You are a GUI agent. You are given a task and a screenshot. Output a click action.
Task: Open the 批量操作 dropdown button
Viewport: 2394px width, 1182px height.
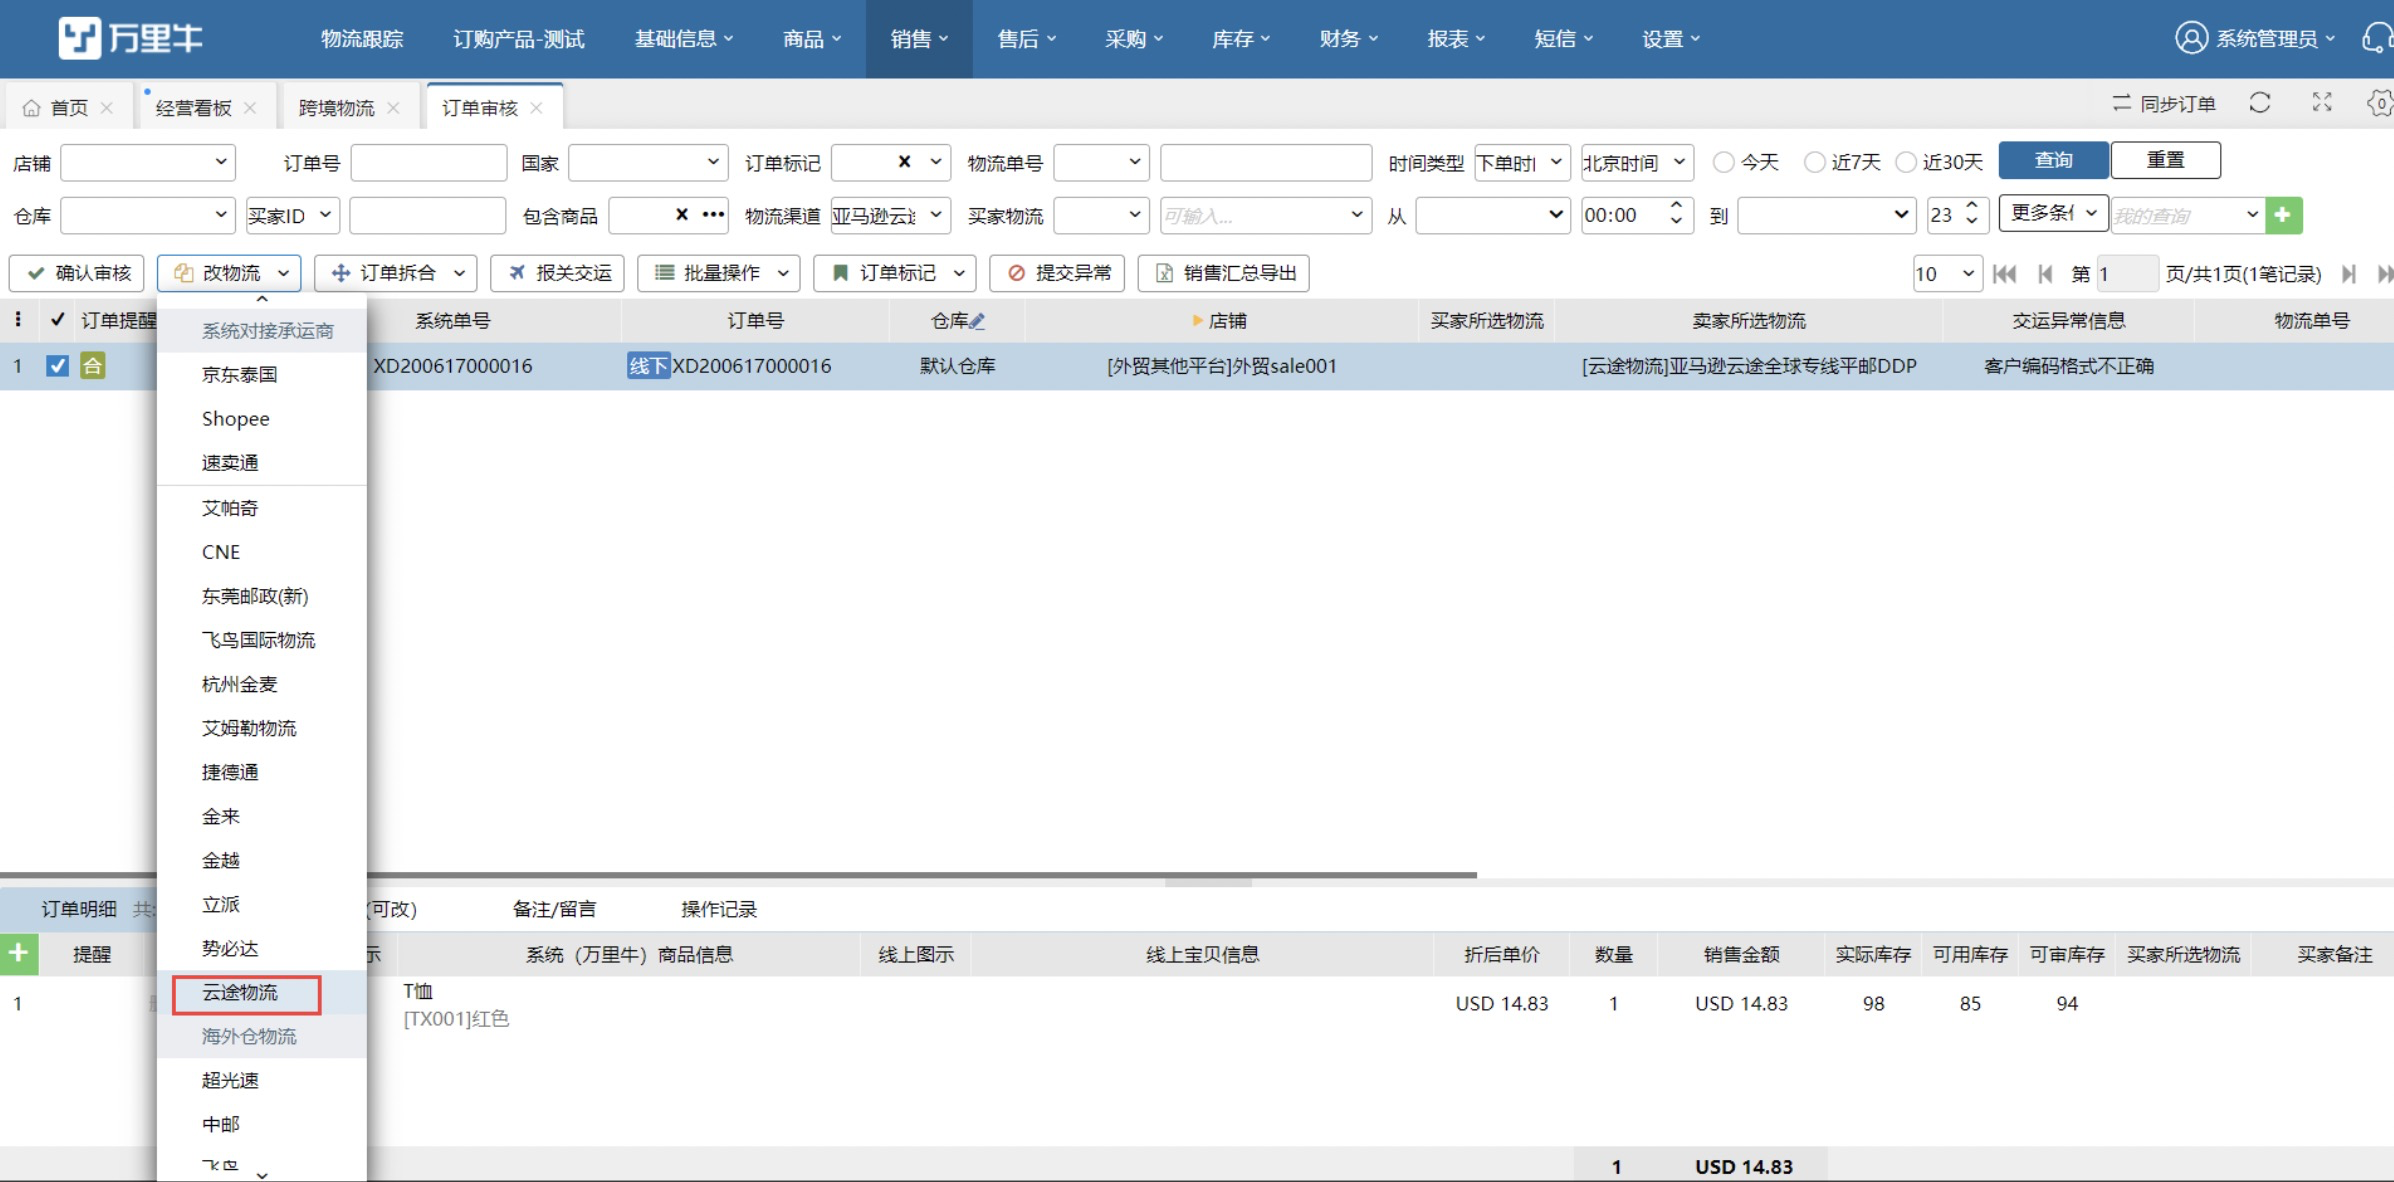point(719,273)
